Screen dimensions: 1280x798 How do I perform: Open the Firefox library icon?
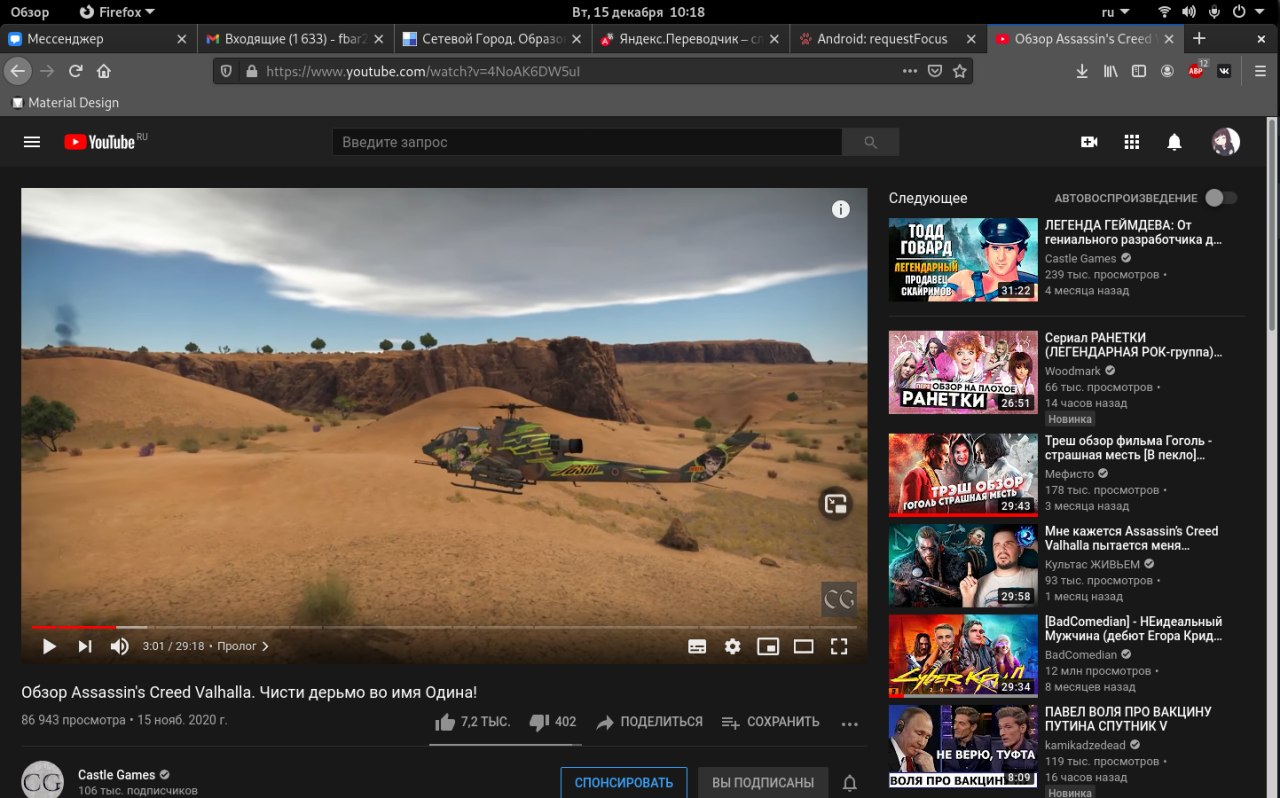pyautogui.click(x=1110, y=71)
